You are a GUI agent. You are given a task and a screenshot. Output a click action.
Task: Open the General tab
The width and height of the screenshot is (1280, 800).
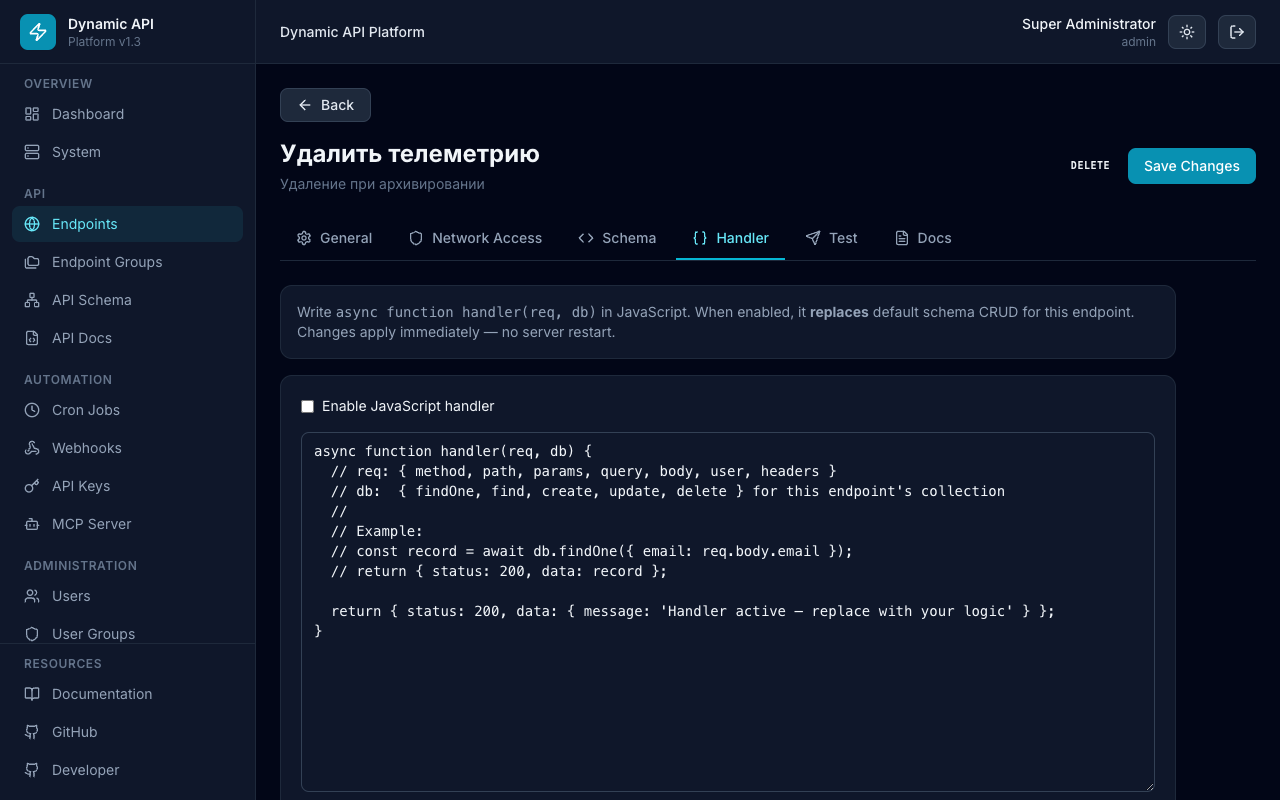pos(334,238)
